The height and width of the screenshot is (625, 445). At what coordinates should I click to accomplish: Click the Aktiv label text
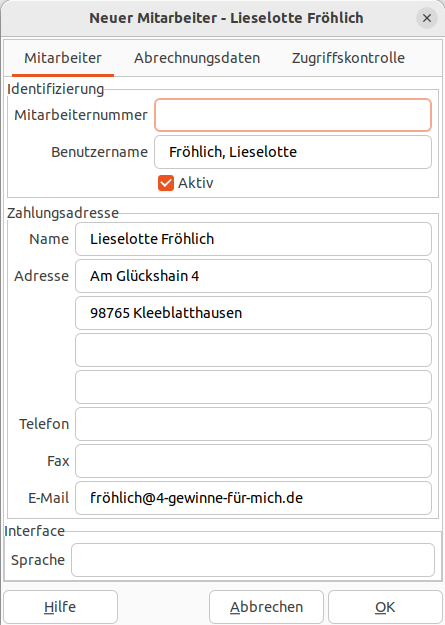[x=195, y=183]
